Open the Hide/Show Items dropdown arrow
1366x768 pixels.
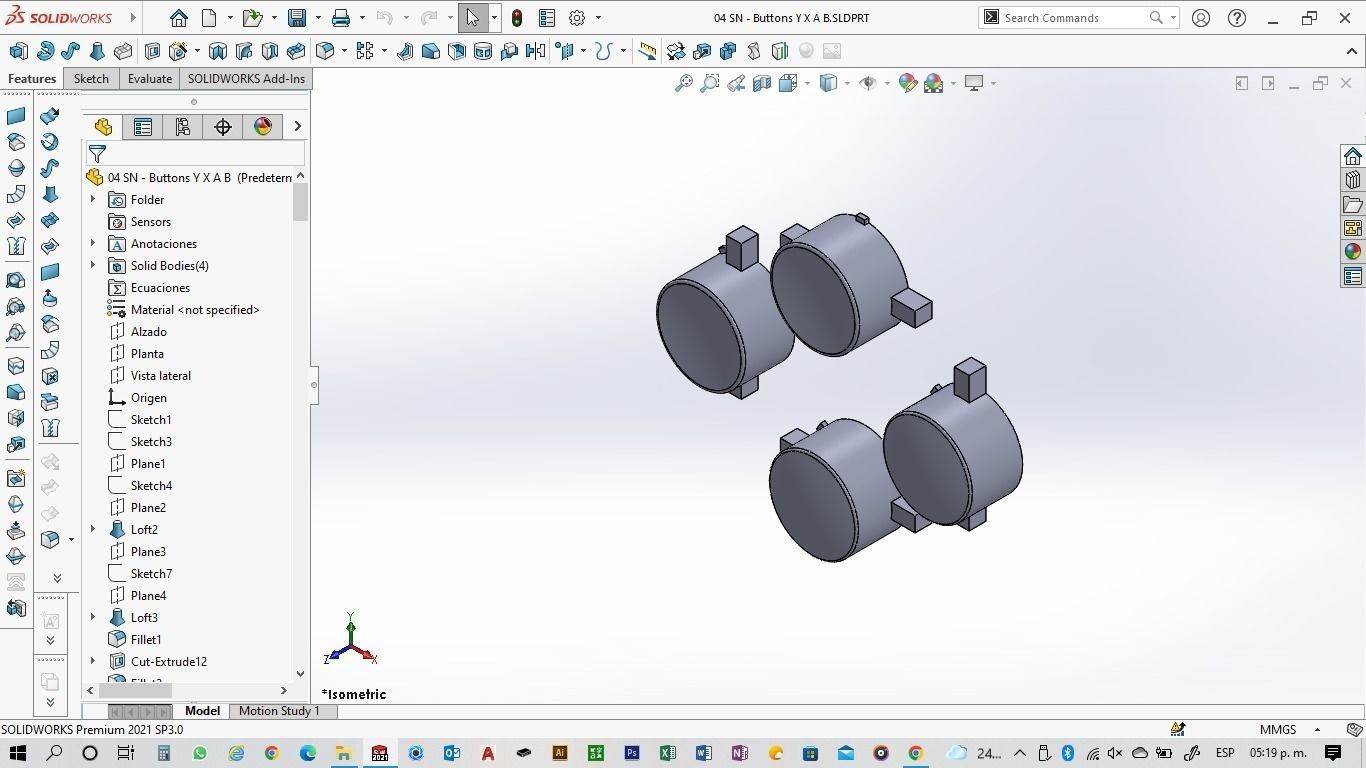[886, 83]
